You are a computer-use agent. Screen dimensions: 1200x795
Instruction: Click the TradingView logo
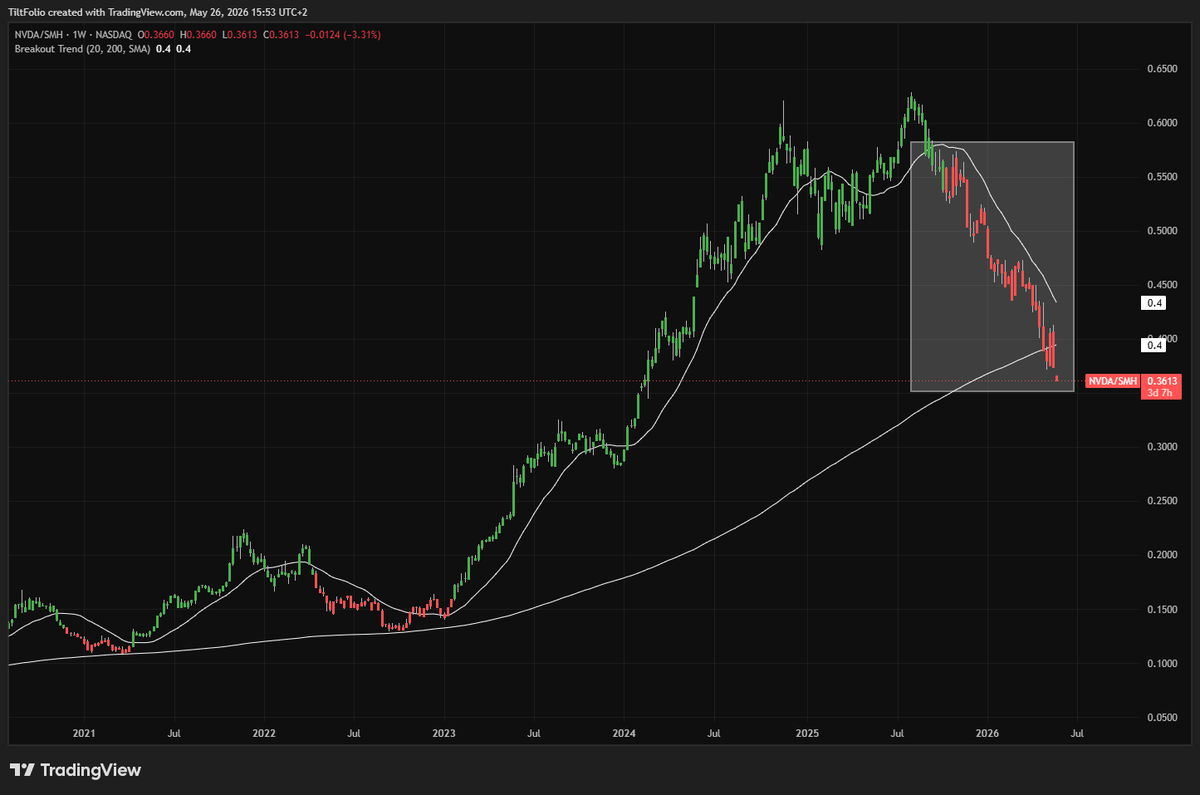[75, 770]
